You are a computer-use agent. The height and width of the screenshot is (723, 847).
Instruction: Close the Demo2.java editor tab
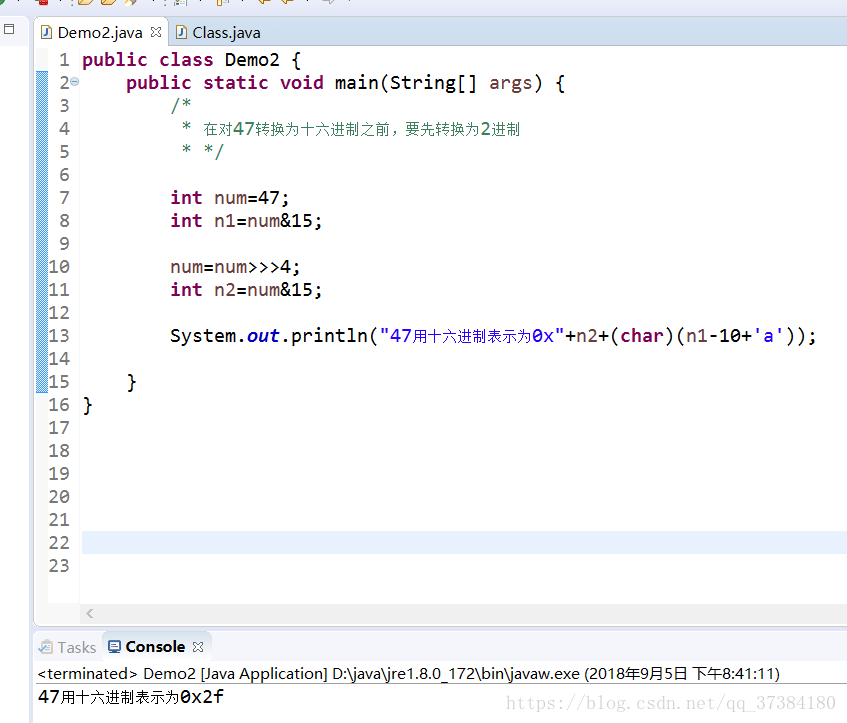click(156, 32)
